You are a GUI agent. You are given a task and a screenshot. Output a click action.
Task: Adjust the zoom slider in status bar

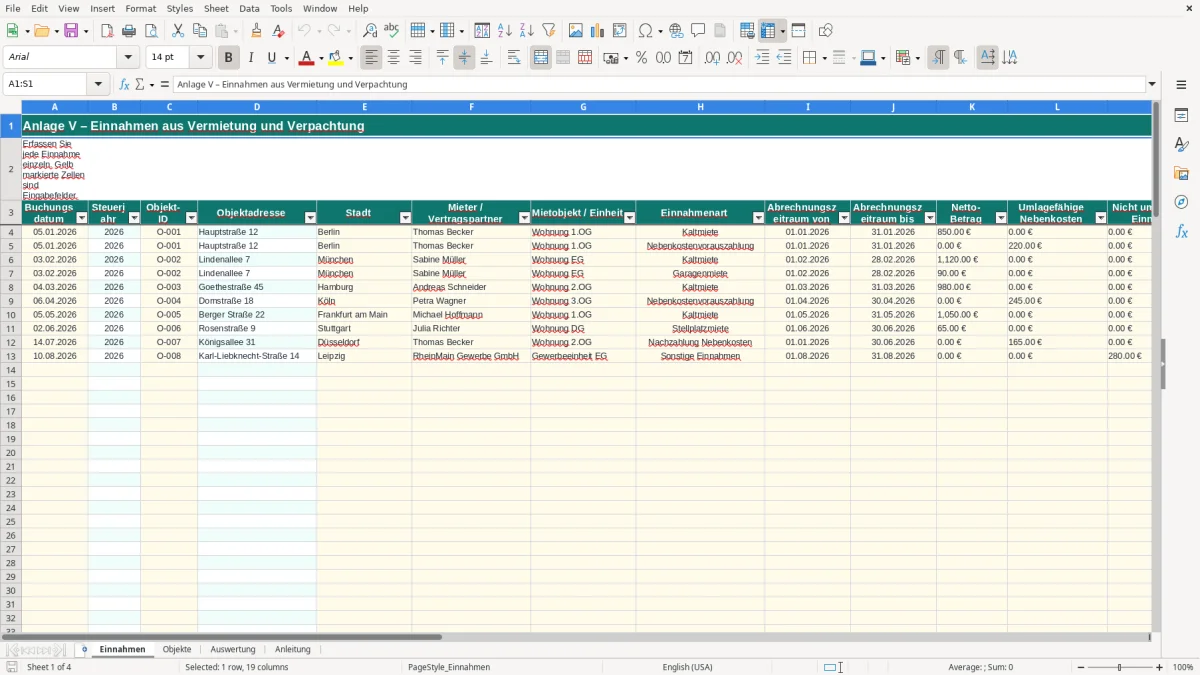click(1120, 667)
